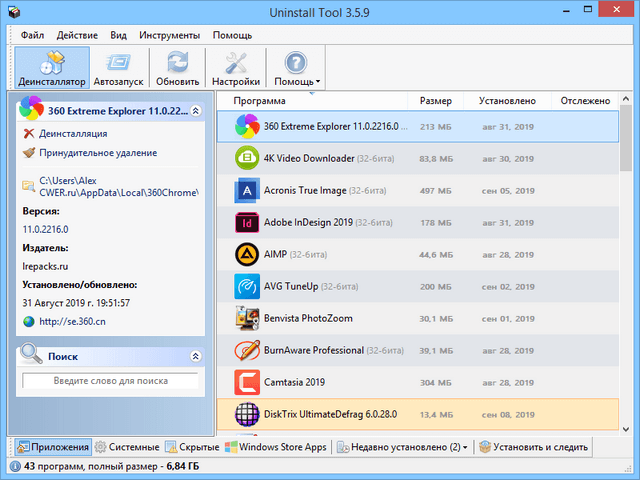Toggle the Приложения filter at bottom
Screen dimensions: 640x480
pyautogui.click(x=52, y=447)
